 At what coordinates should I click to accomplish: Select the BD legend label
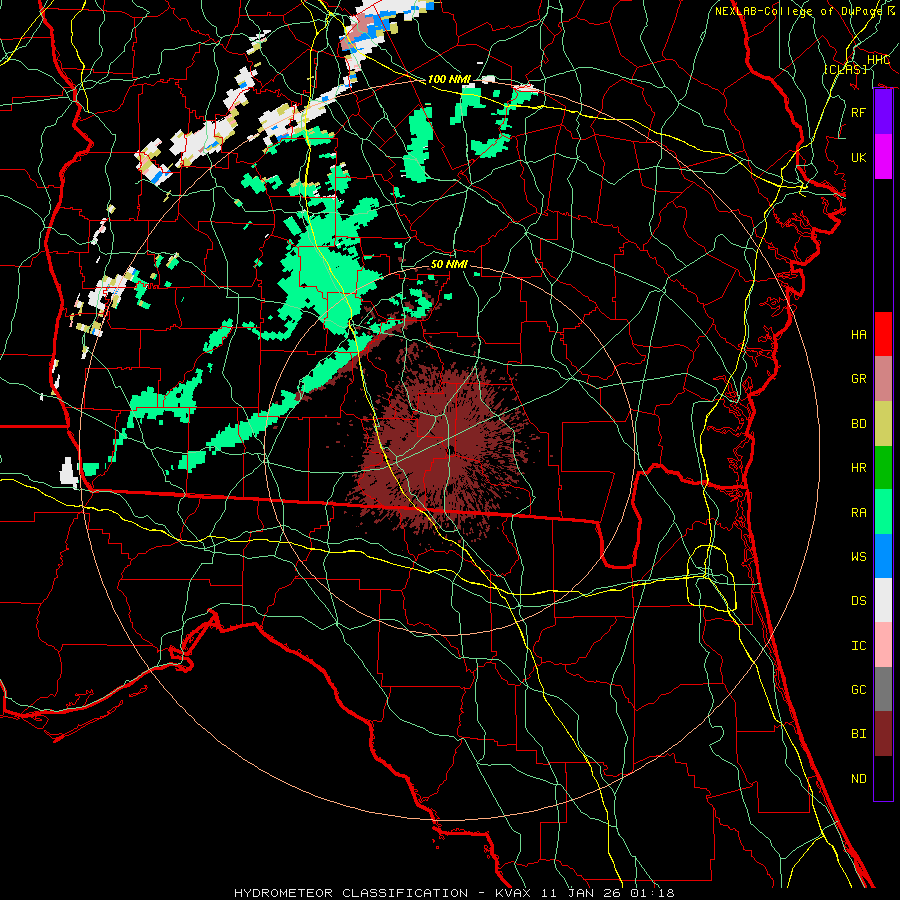(x=859, y=424)
